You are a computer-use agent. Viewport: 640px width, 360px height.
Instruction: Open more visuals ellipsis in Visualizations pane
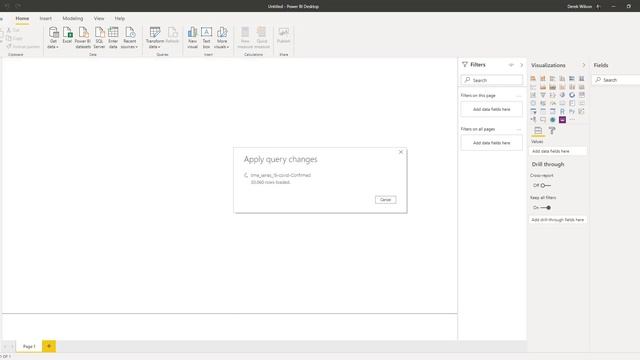tap(572, 120)
